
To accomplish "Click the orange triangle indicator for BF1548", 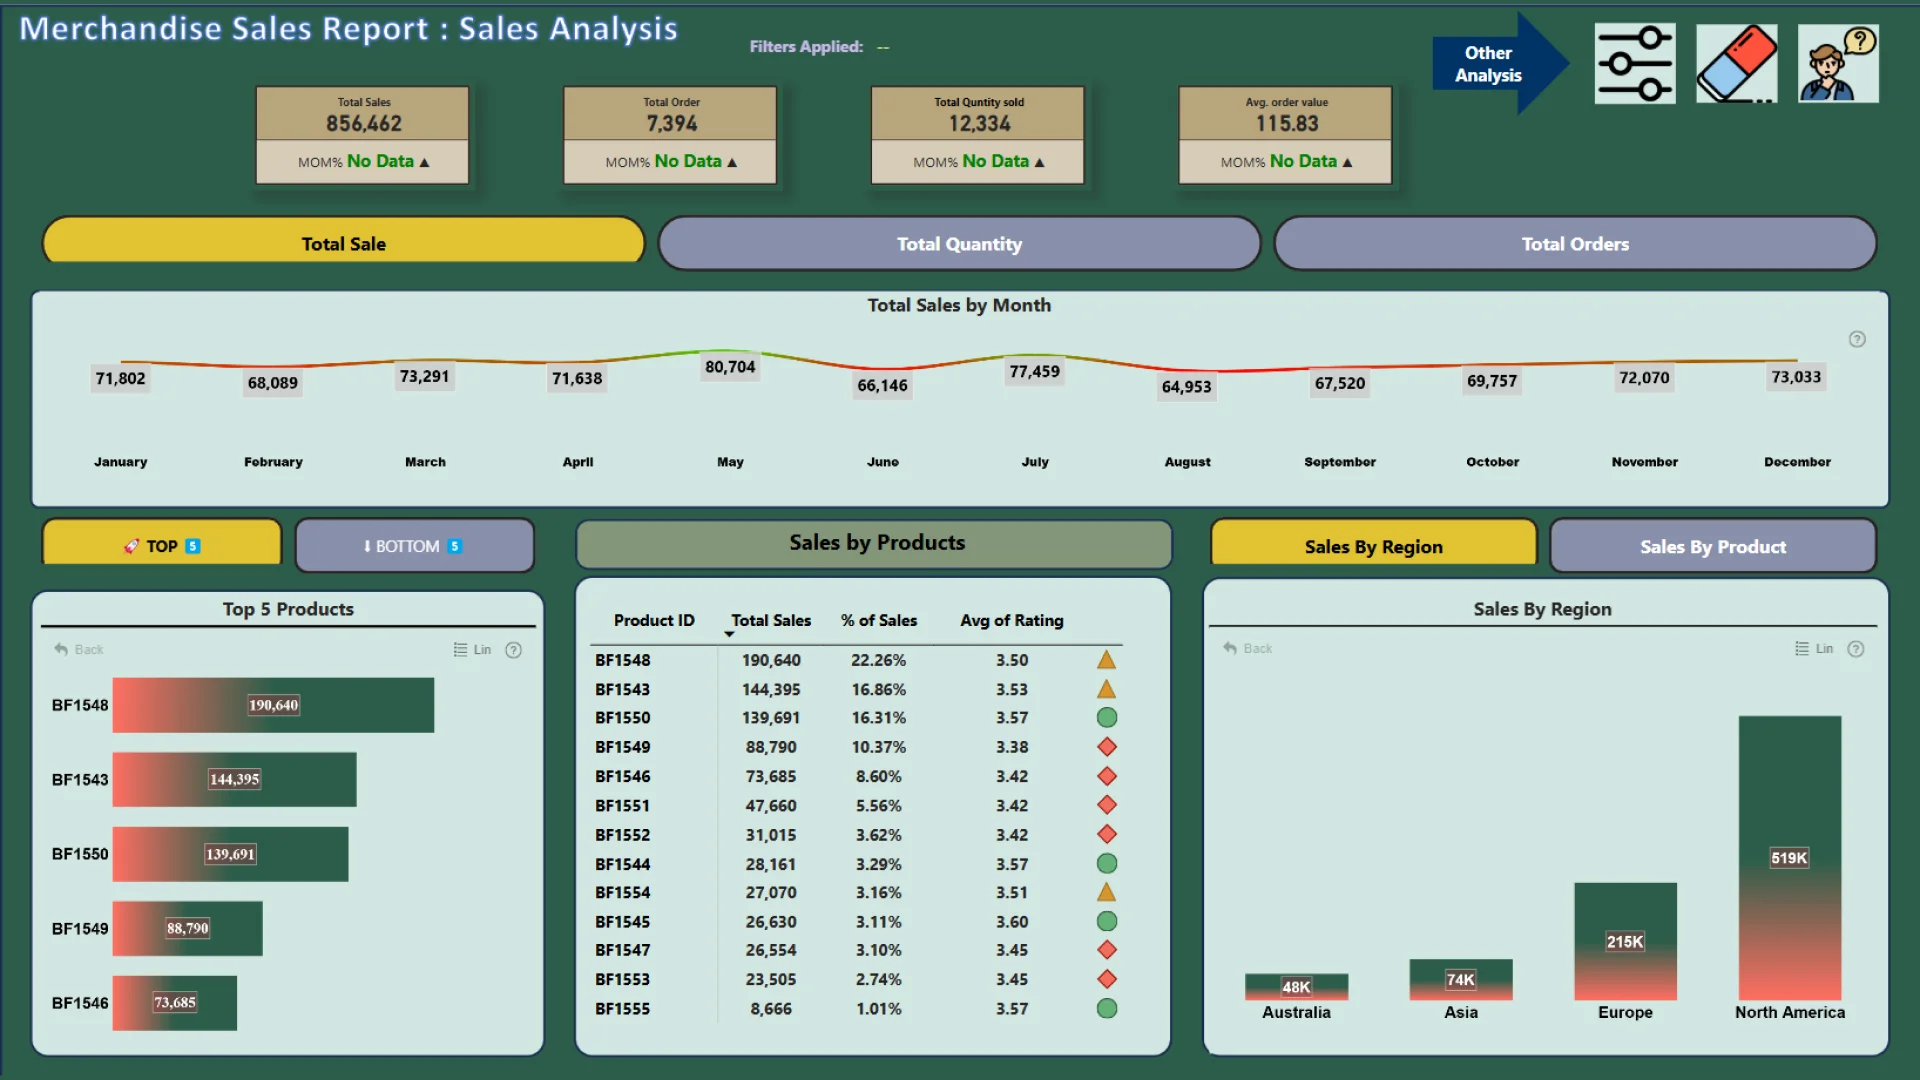I will pos(1106,660).
